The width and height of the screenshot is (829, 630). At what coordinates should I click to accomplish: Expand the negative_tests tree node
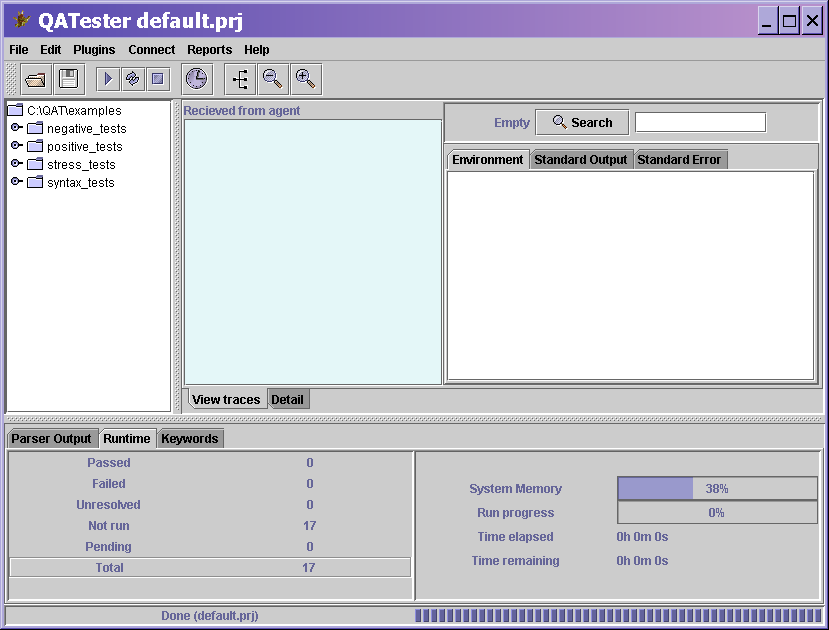[x=17, y=128]
